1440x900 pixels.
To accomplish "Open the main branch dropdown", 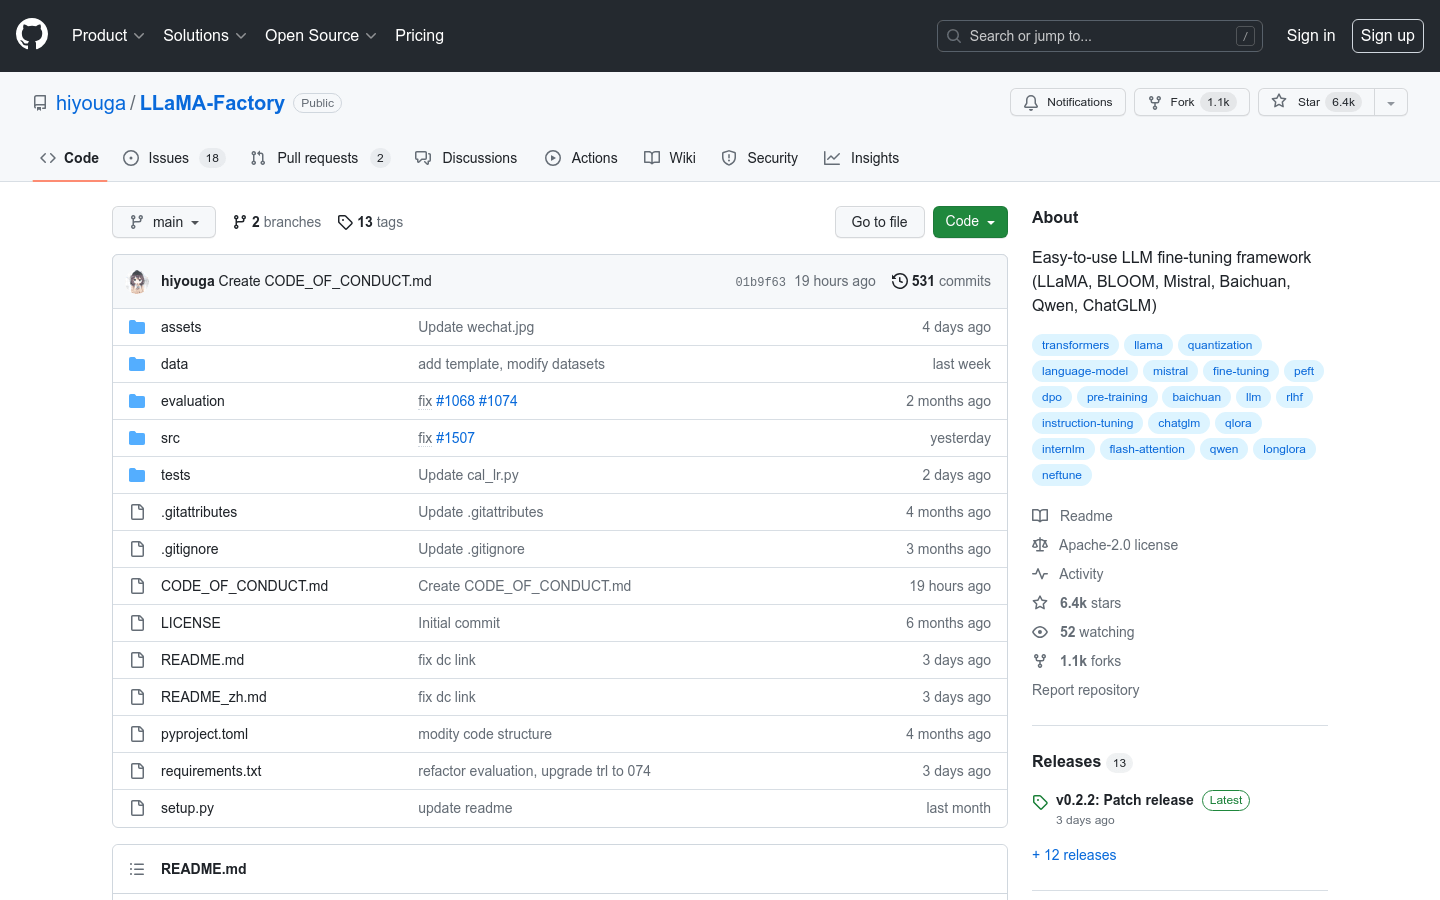I will 164,222.
